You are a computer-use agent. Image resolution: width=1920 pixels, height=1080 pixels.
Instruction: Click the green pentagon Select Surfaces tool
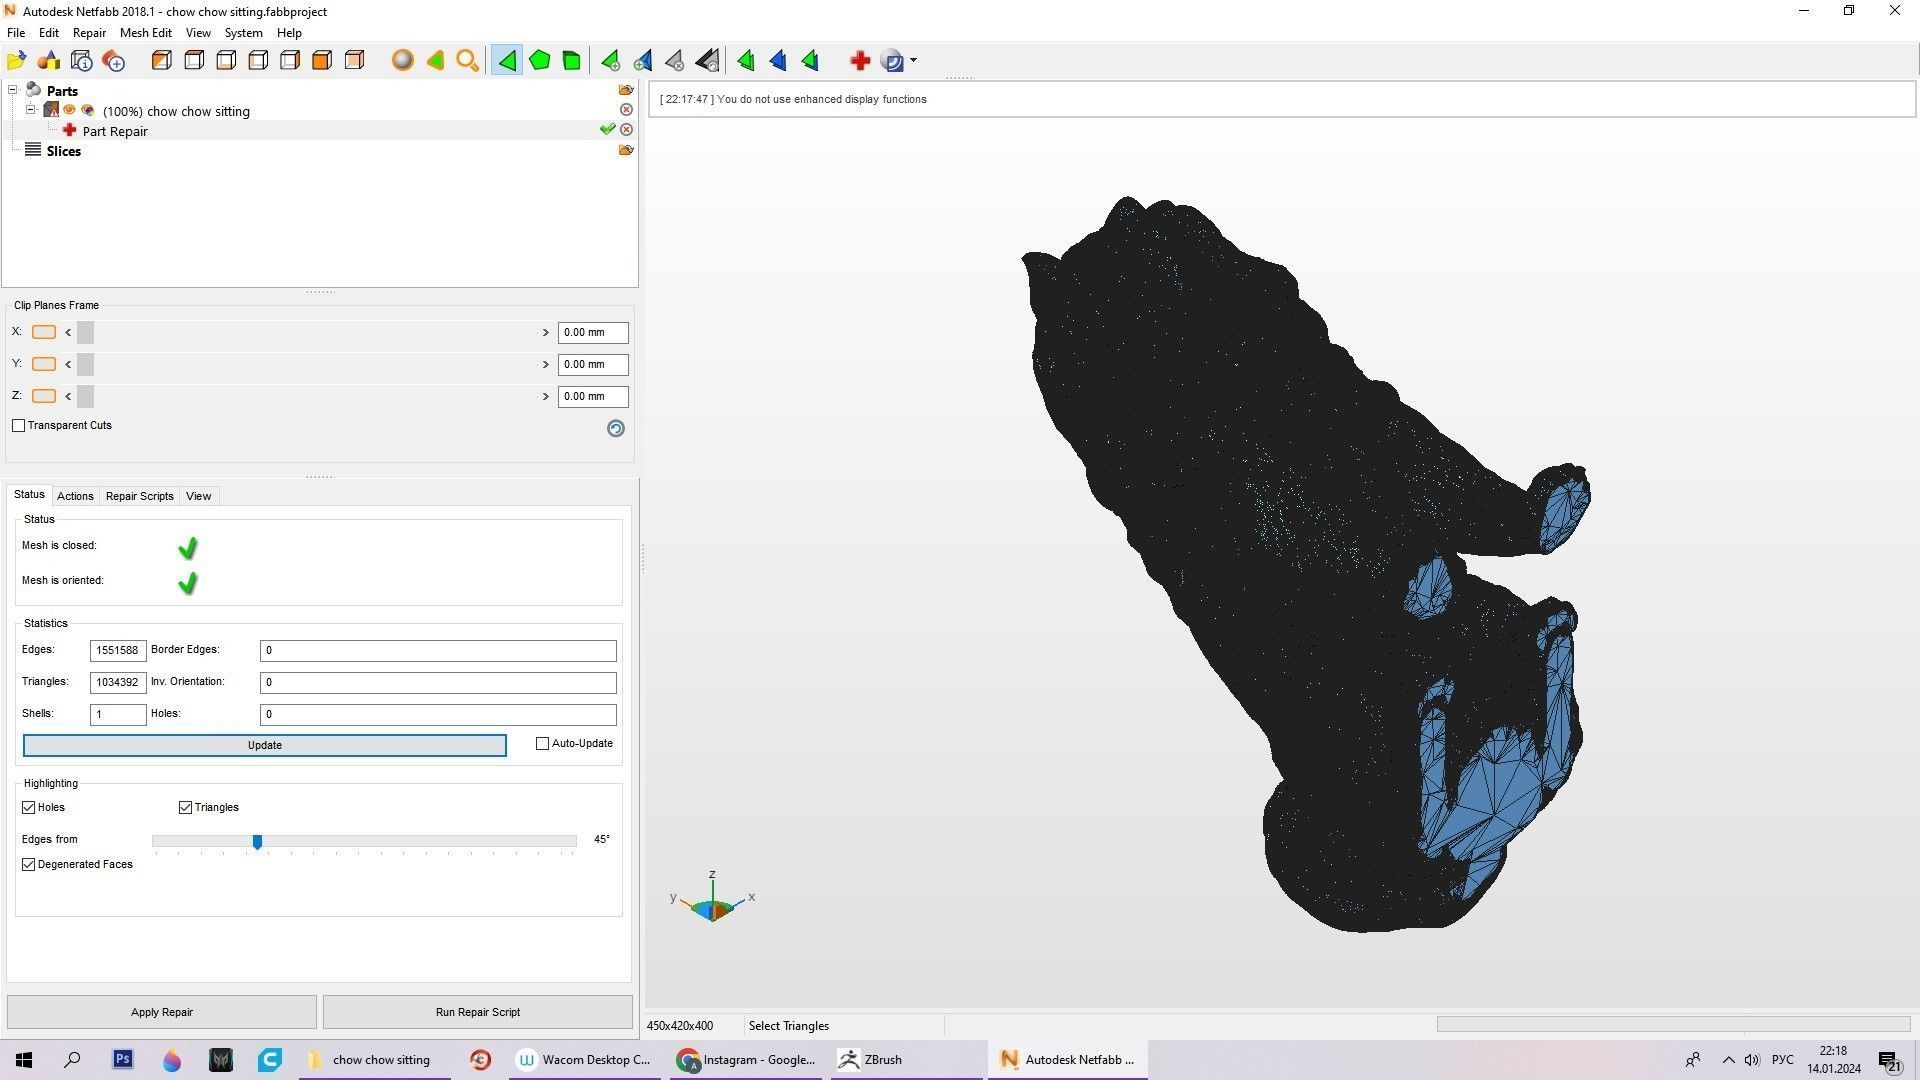(x=539, y=61)
